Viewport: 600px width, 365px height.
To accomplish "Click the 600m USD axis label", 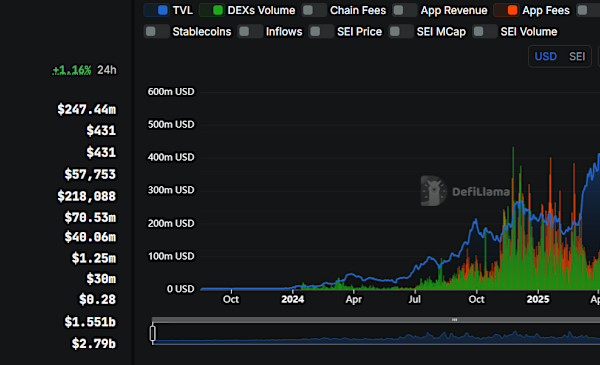I will pyautogui.click(x=171, y=92).
